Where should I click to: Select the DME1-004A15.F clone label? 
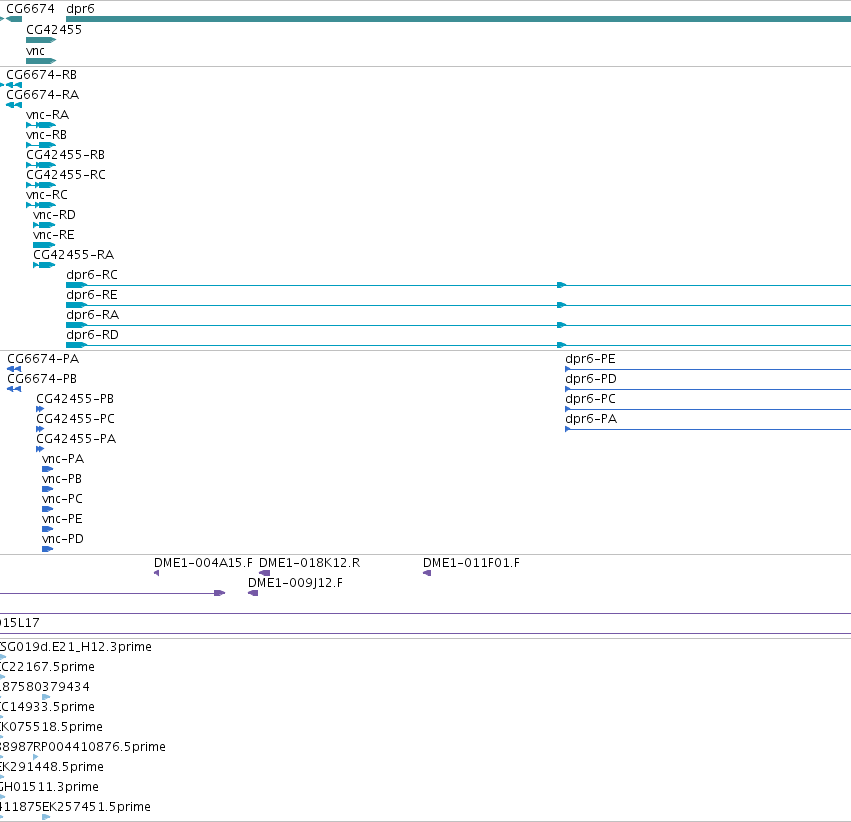[204, 563]
